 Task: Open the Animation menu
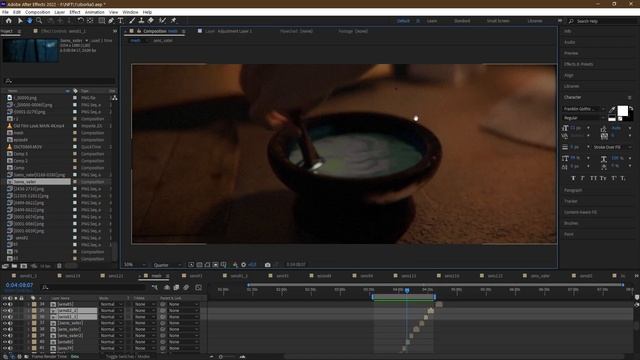pyautogui.click(x=94, y=12)
